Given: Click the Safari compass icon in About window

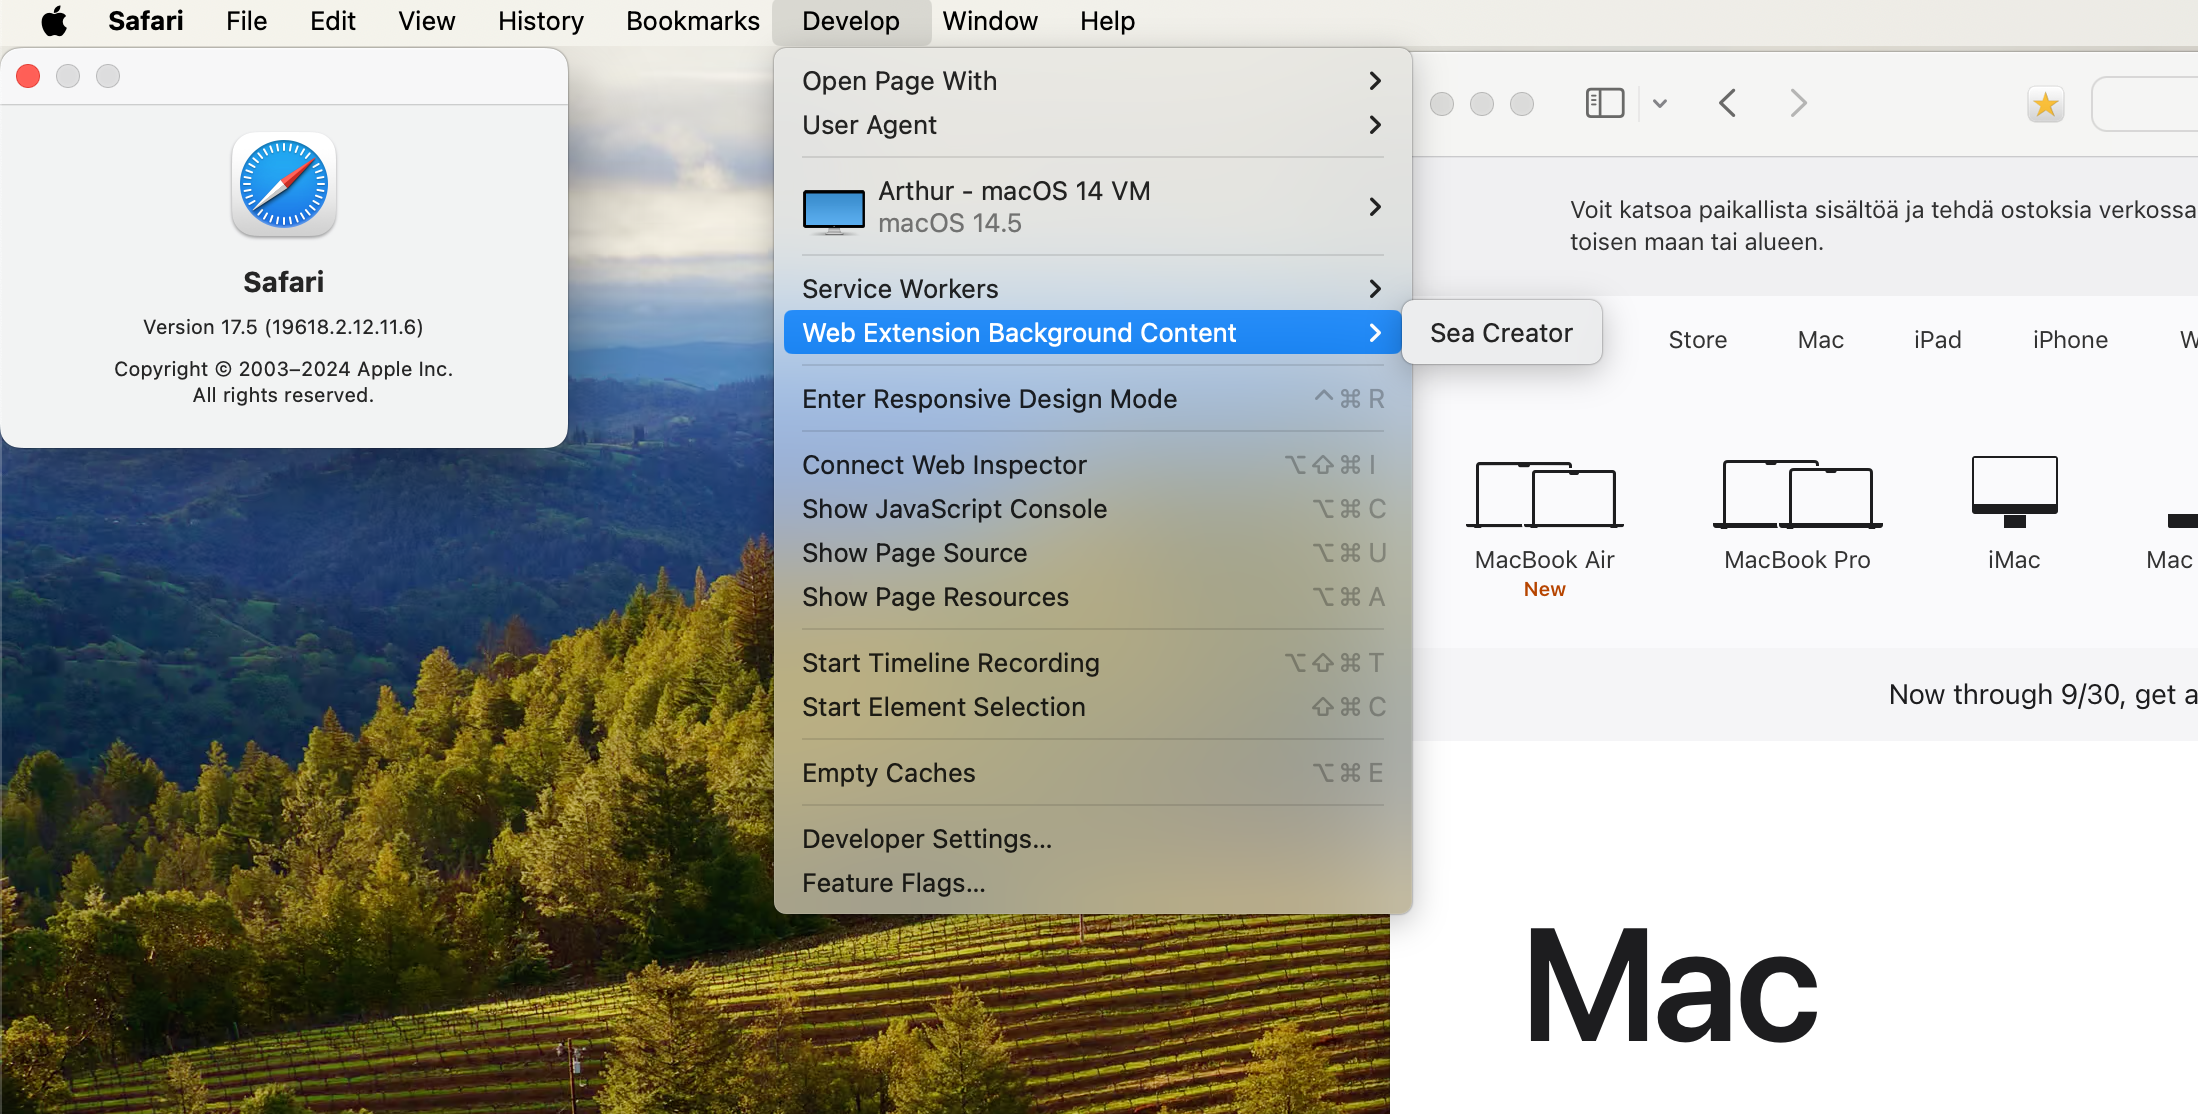Looking at the screenshot, I should pos(284,185).
